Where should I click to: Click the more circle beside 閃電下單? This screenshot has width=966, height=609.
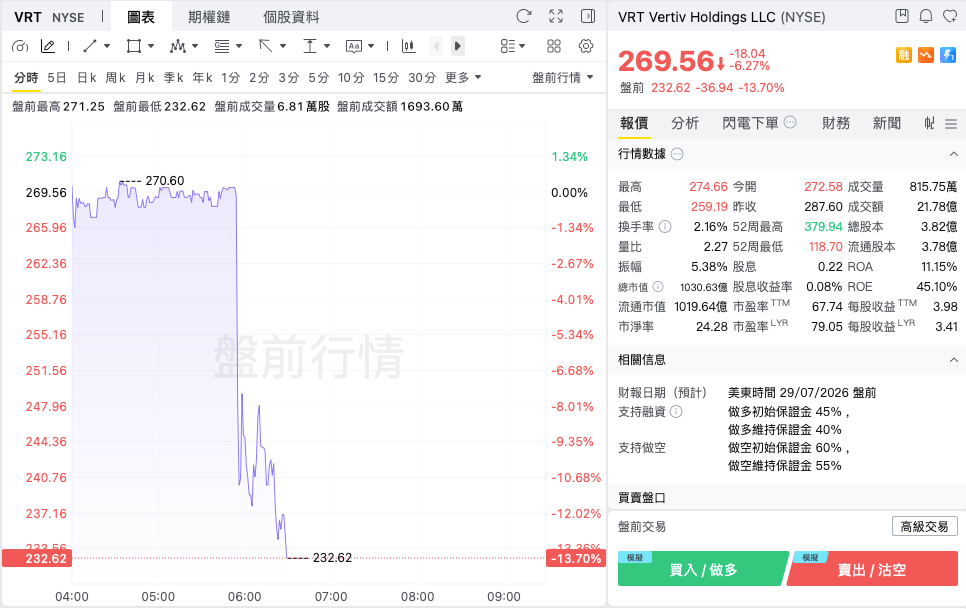point(790,123)
